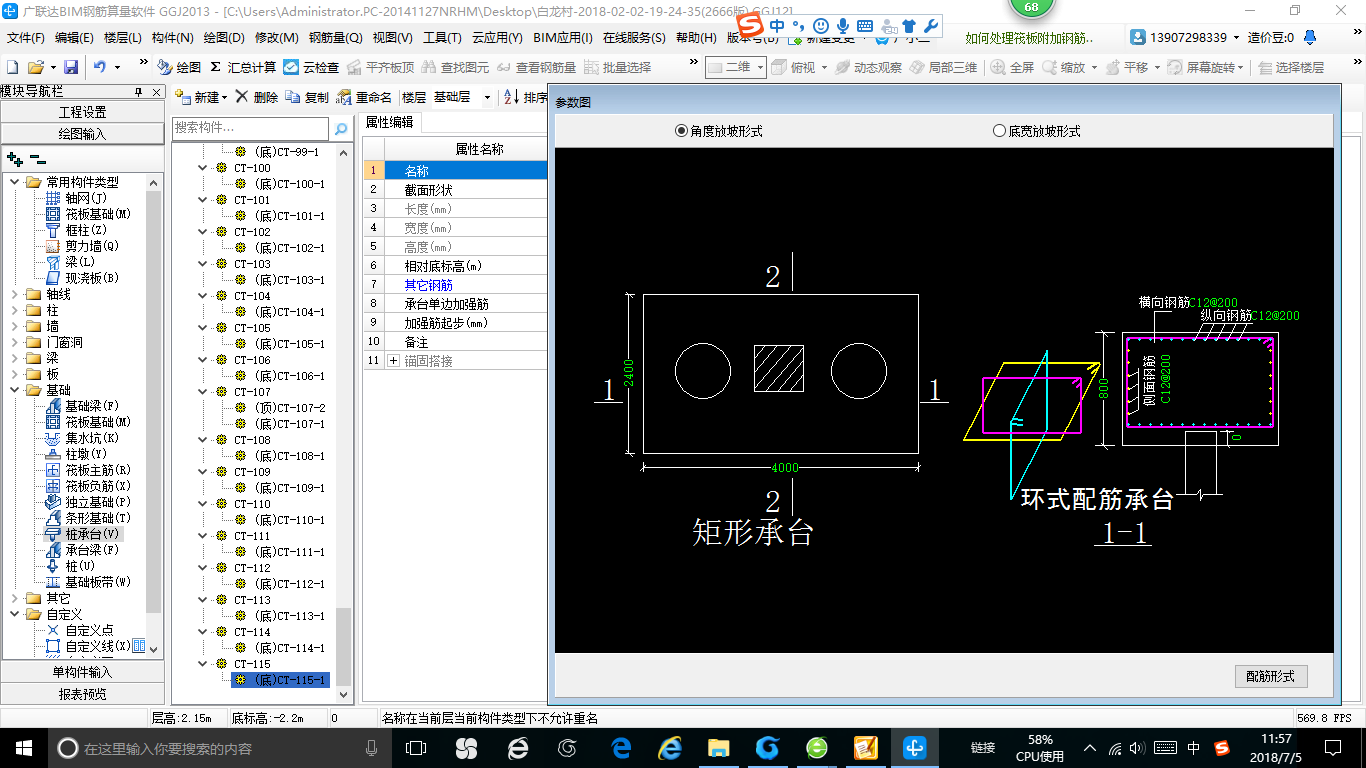Viewport: 1366px width, 768px height.
Task: Collapse the CT-115 node
Action: tap(205, 664)
